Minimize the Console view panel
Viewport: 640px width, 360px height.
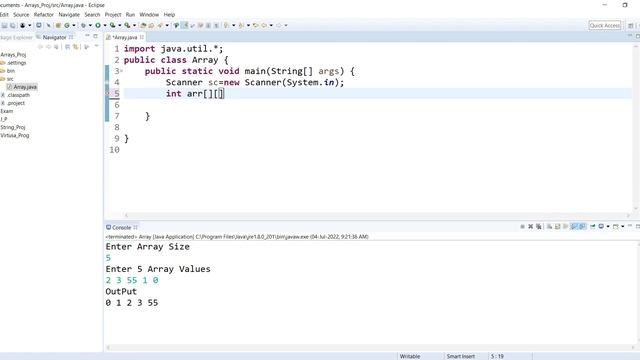pos(630,226)
